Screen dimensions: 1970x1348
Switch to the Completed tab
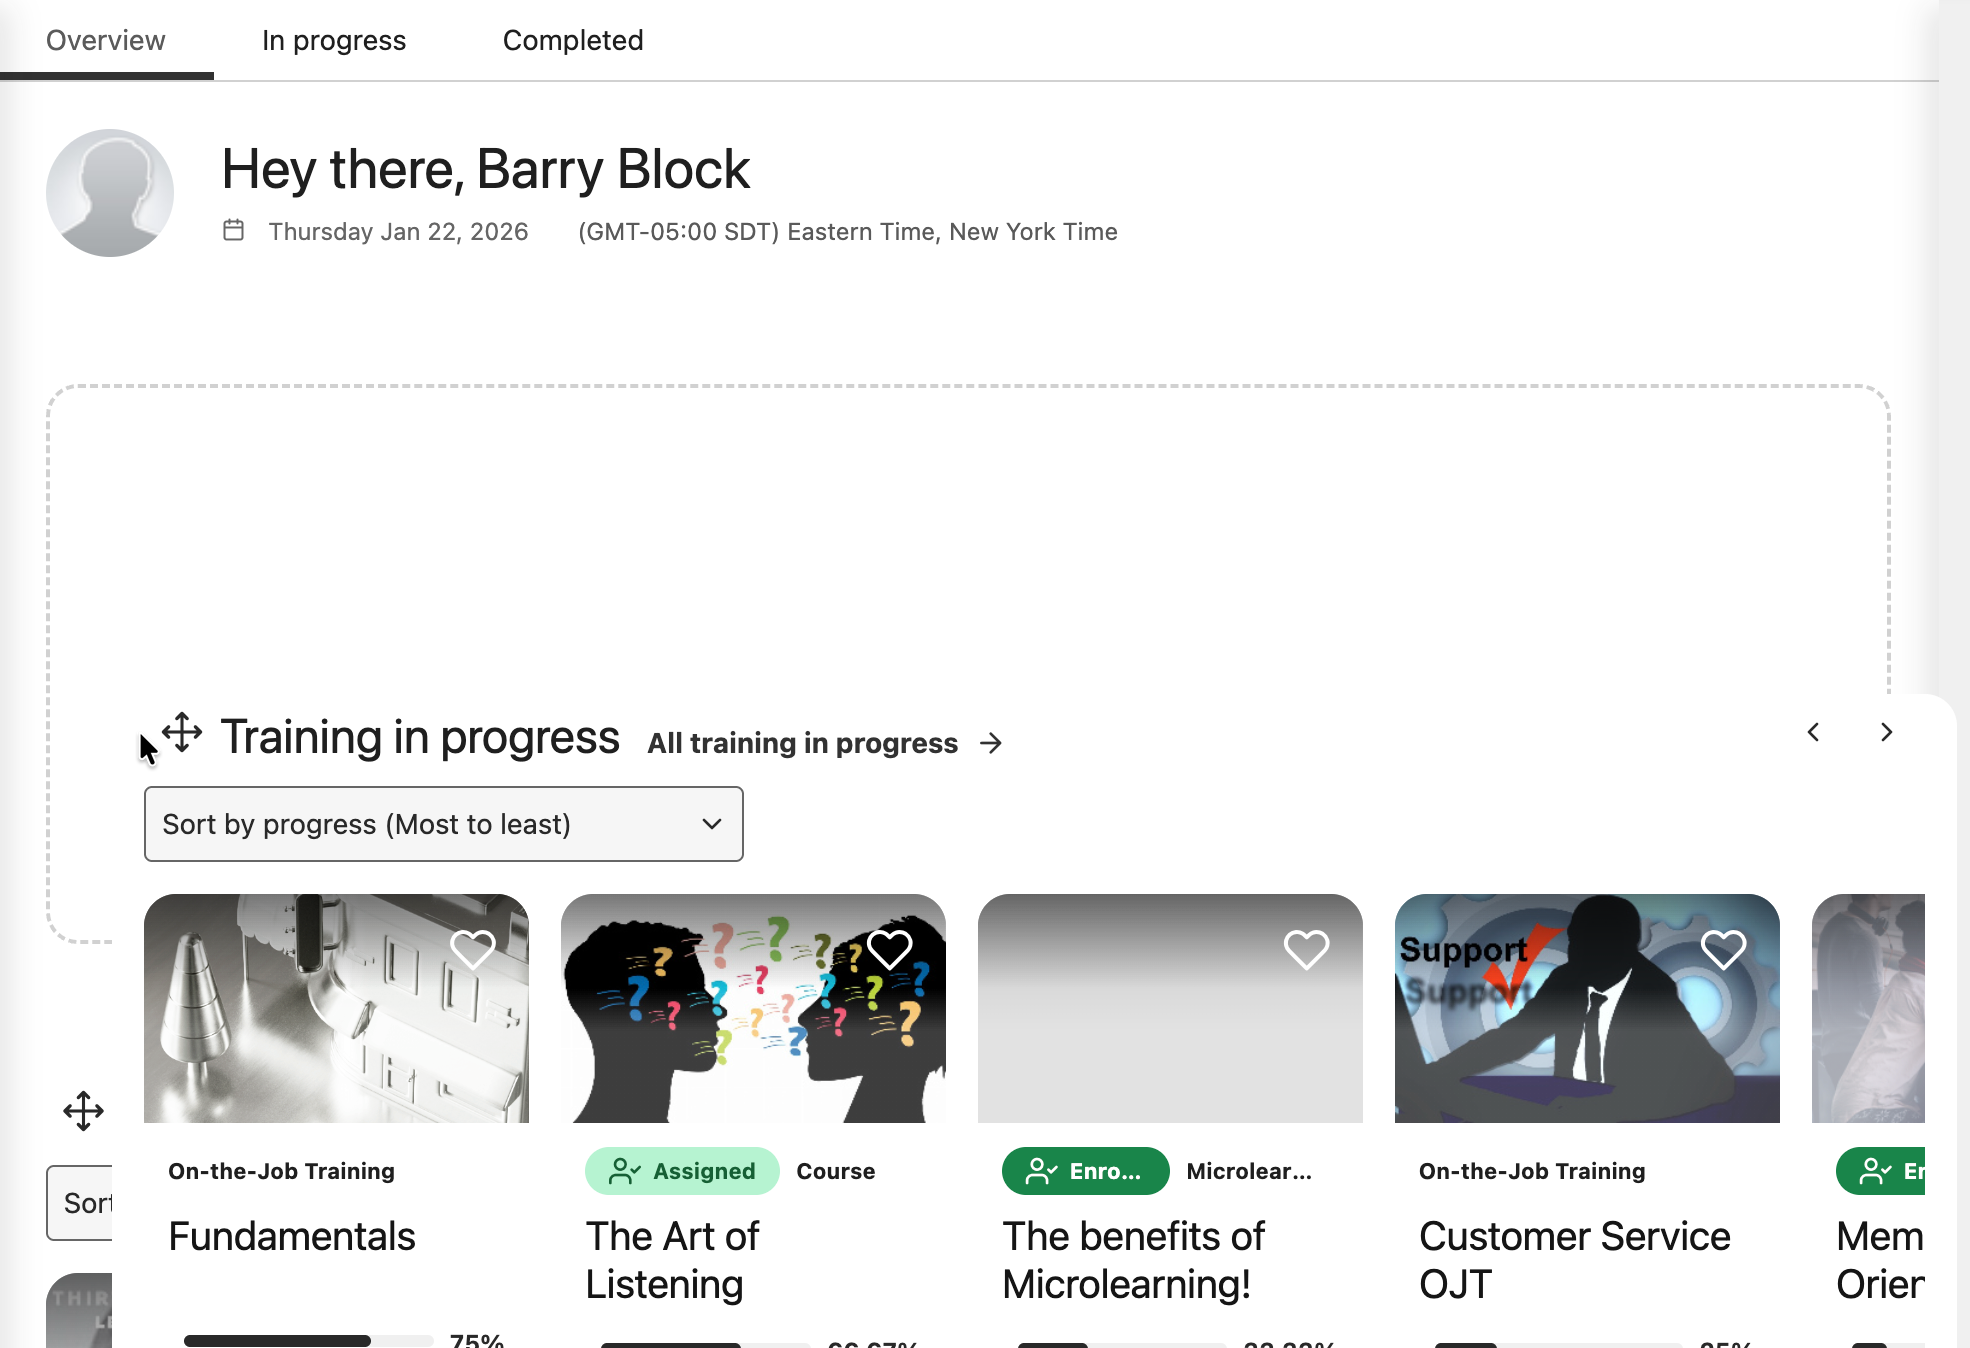coord(573,40)
